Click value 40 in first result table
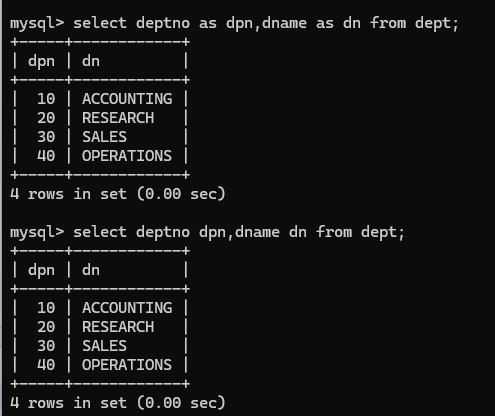The width and height of the screenshot is (495, 416). [x=46, y=156]
